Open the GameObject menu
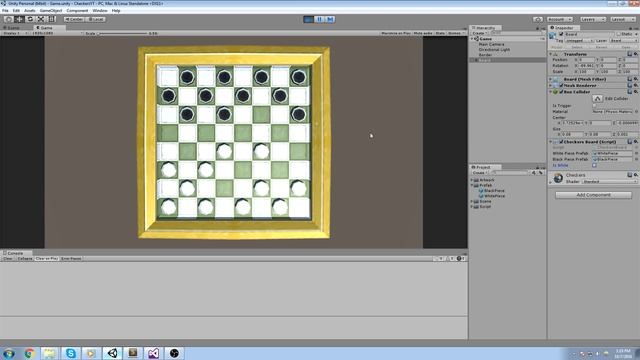The image size is (640, 360). (51, 11)
